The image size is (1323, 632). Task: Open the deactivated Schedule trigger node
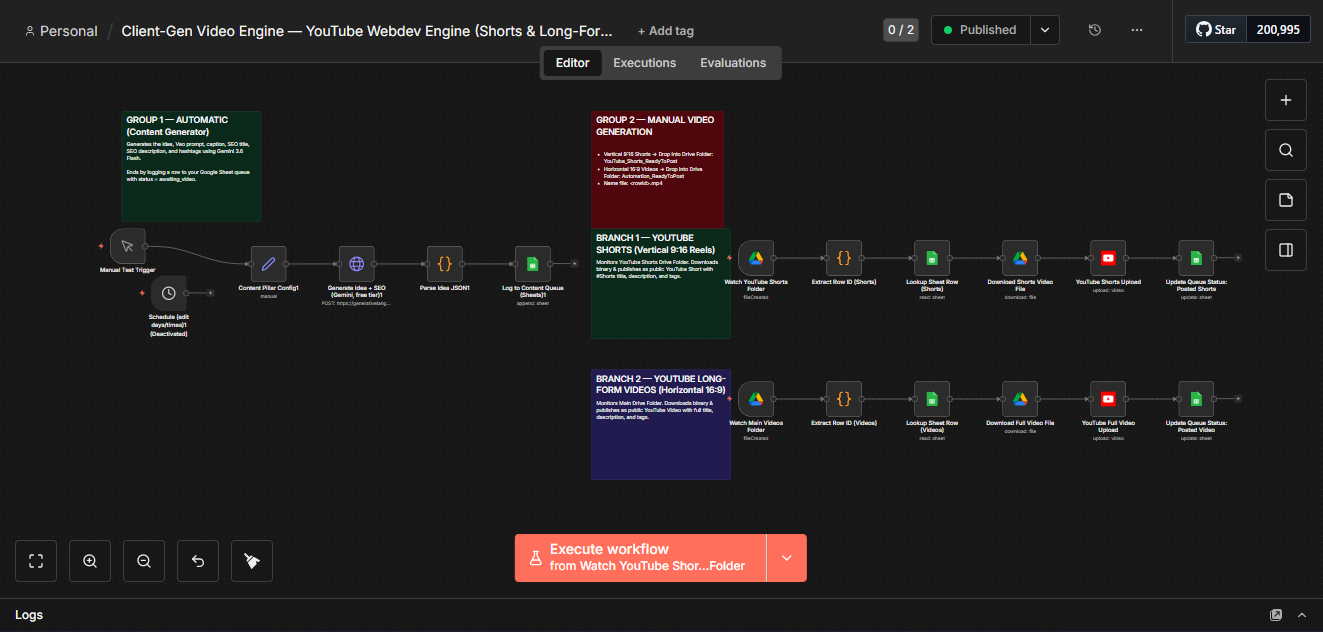point(169,293)
